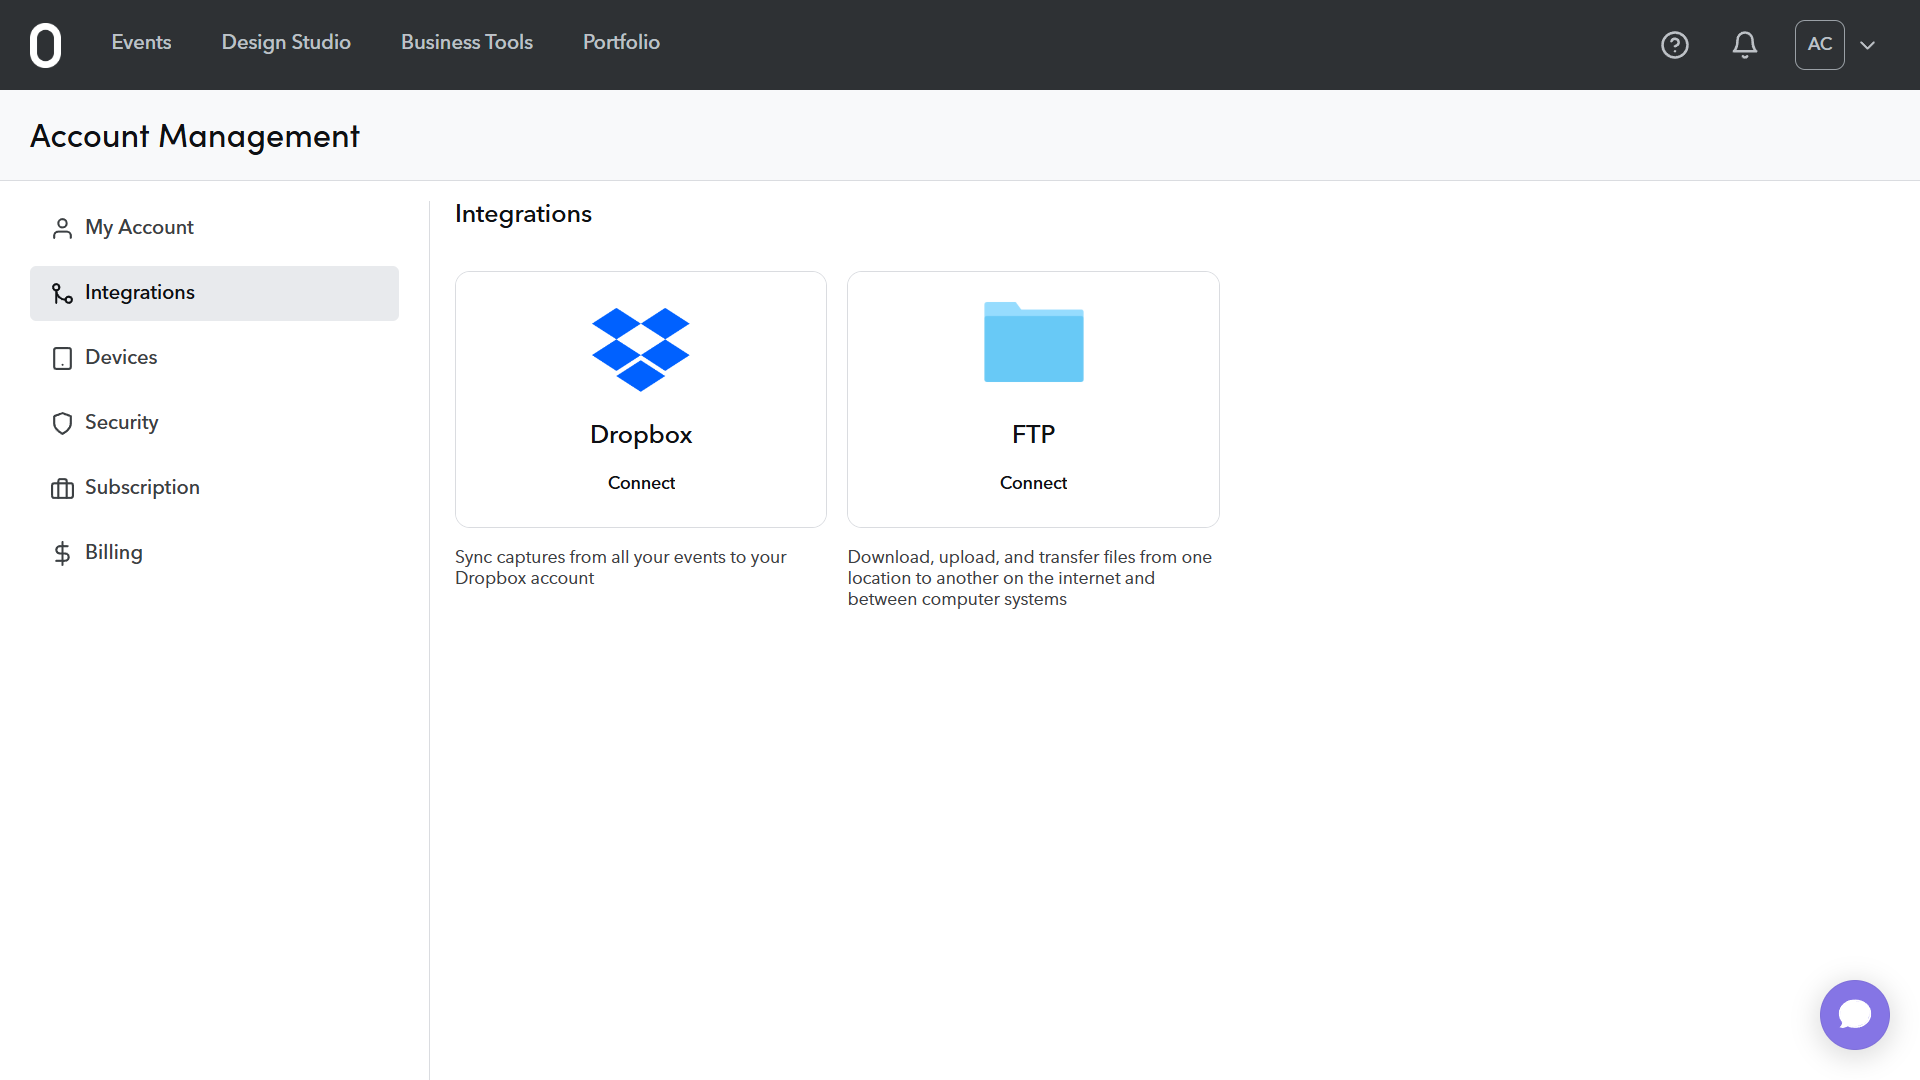This screenshot has width=1920, height=1080.
Task: Click the Security shield icon
Action: [62, 423]
